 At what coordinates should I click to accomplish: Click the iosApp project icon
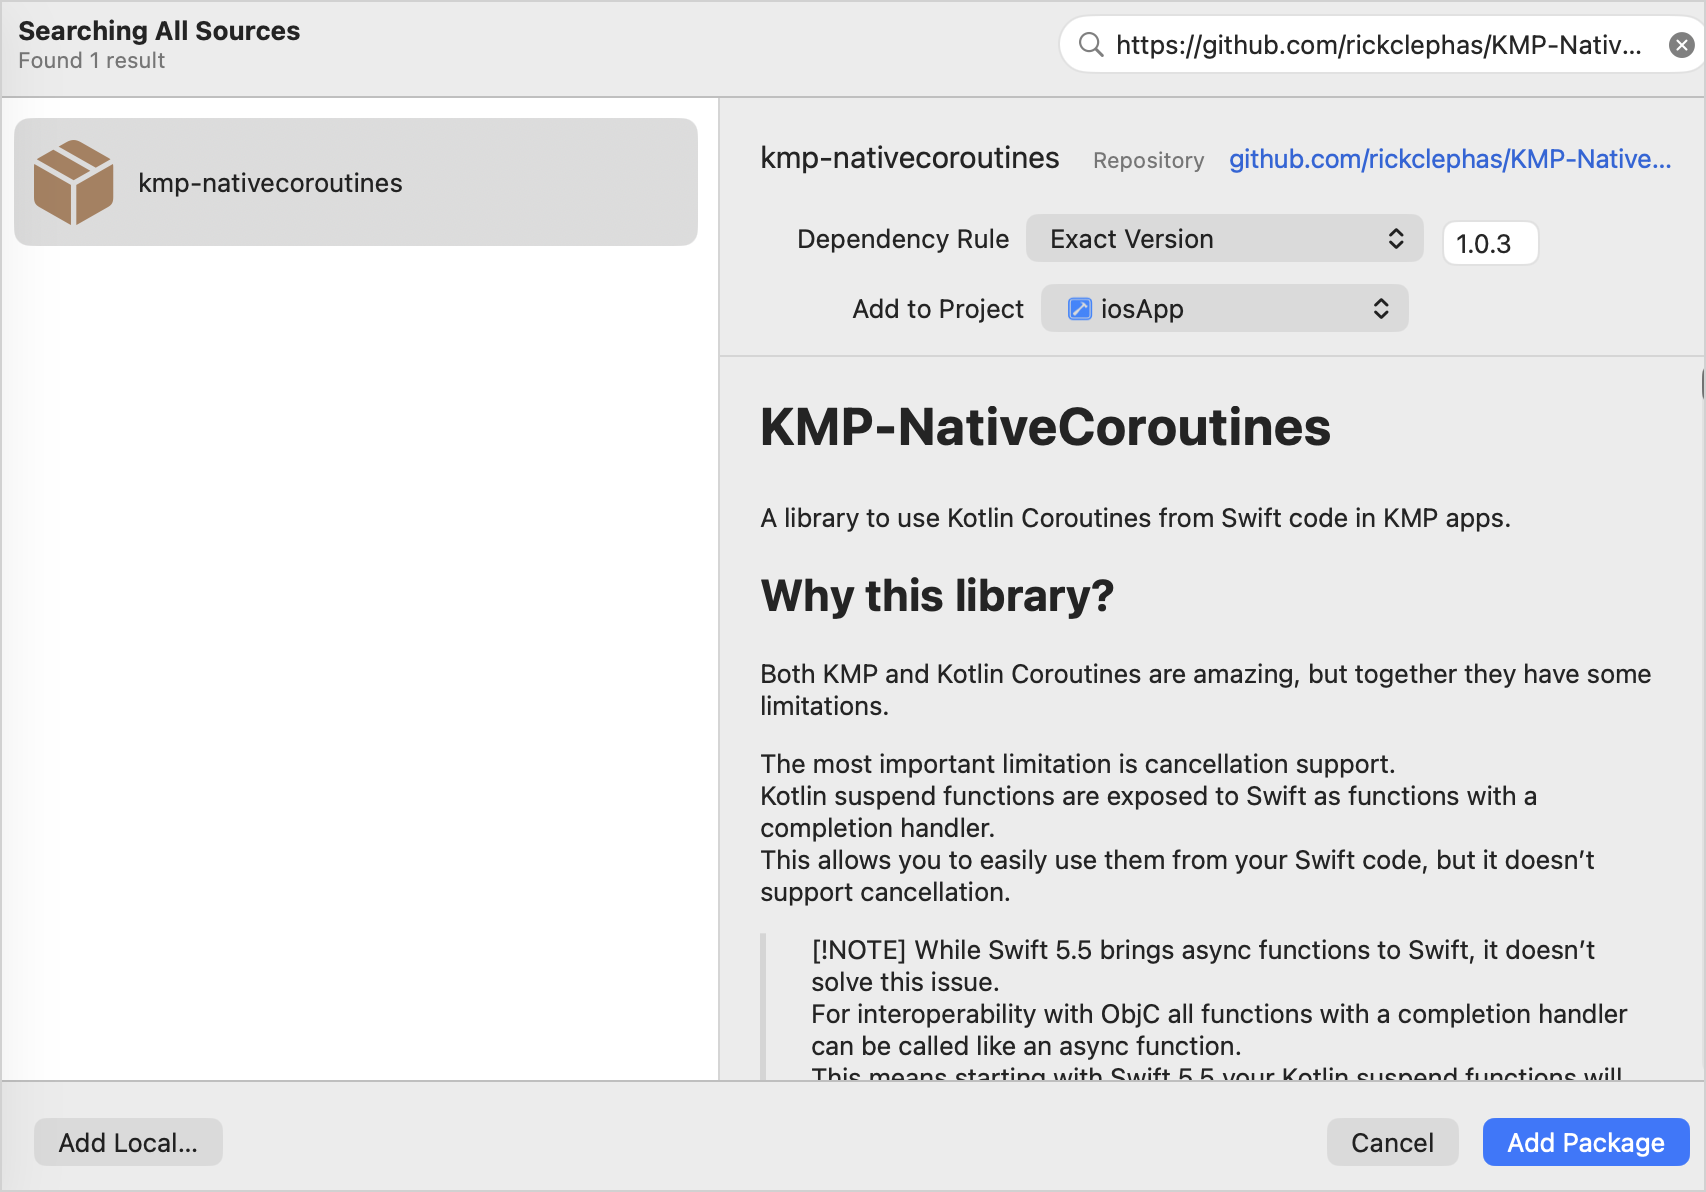[1080, 309]
